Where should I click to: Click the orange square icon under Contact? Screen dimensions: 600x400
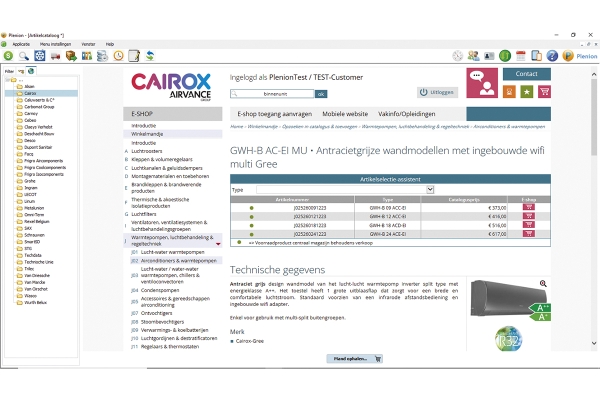[509, 92]
